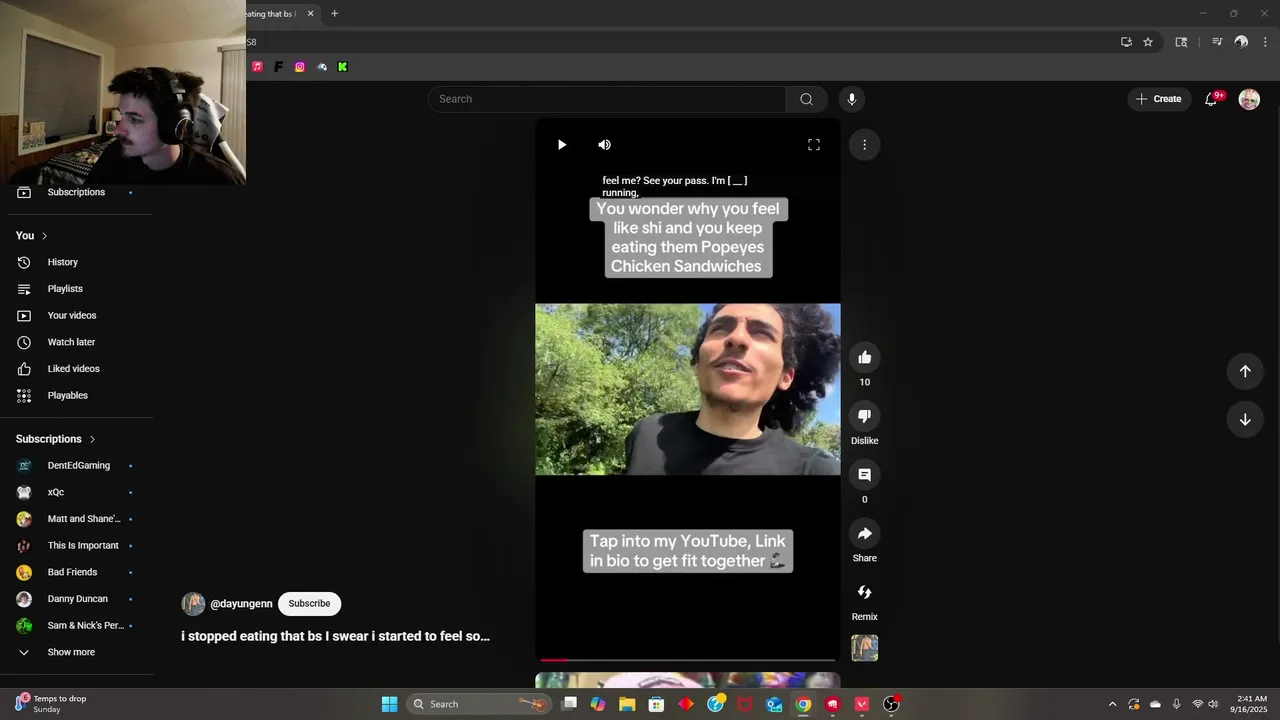Open File Explorer from the taskbar

tap(627, 704)
